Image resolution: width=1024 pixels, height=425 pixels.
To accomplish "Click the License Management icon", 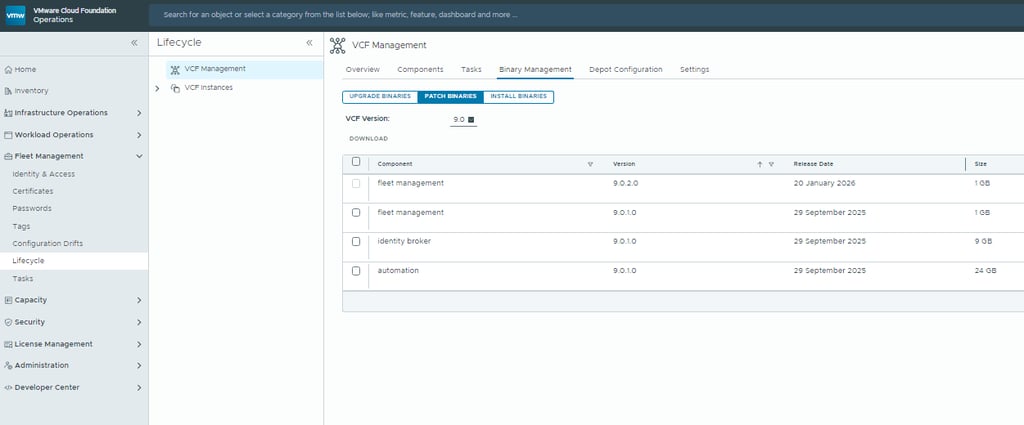I will click(8, 344).
